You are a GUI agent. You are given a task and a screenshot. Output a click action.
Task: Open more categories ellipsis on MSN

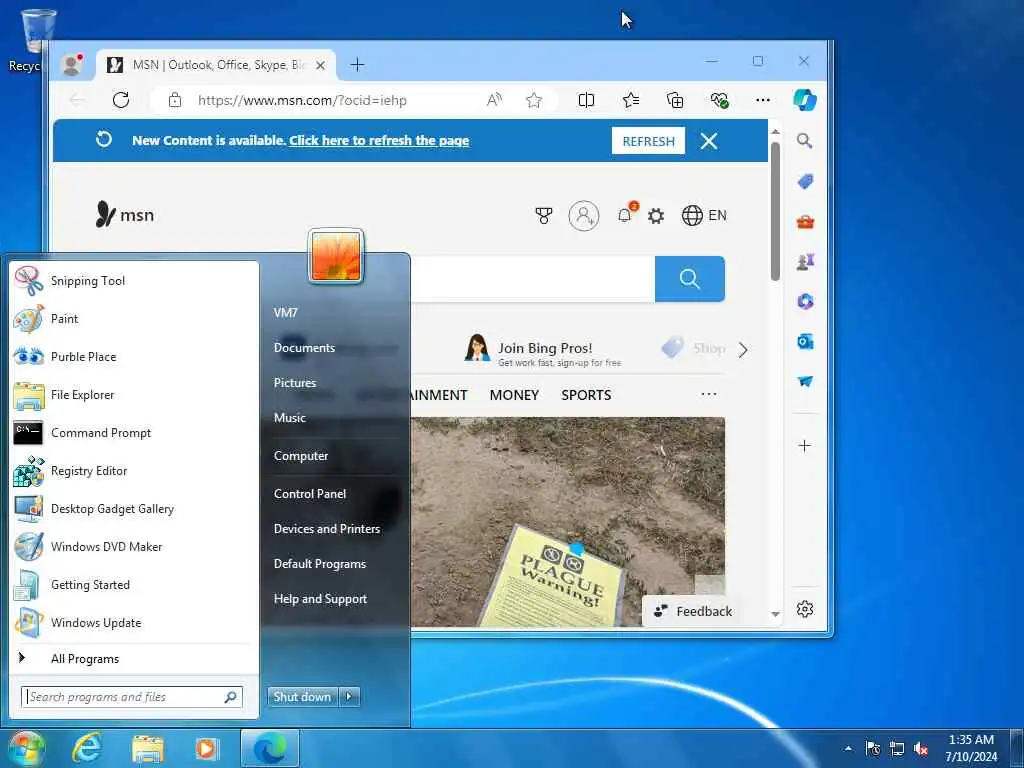(709, 394)
